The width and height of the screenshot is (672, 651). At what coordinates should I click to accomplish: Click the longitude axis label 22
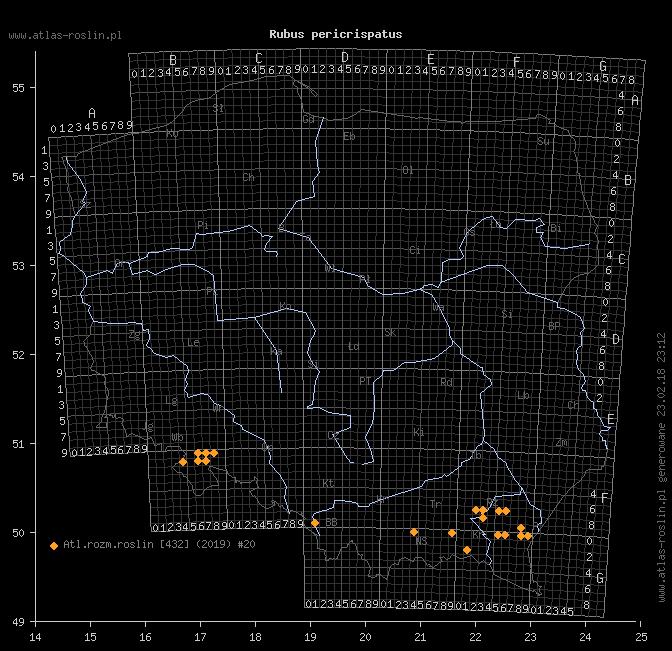(475, 637)
